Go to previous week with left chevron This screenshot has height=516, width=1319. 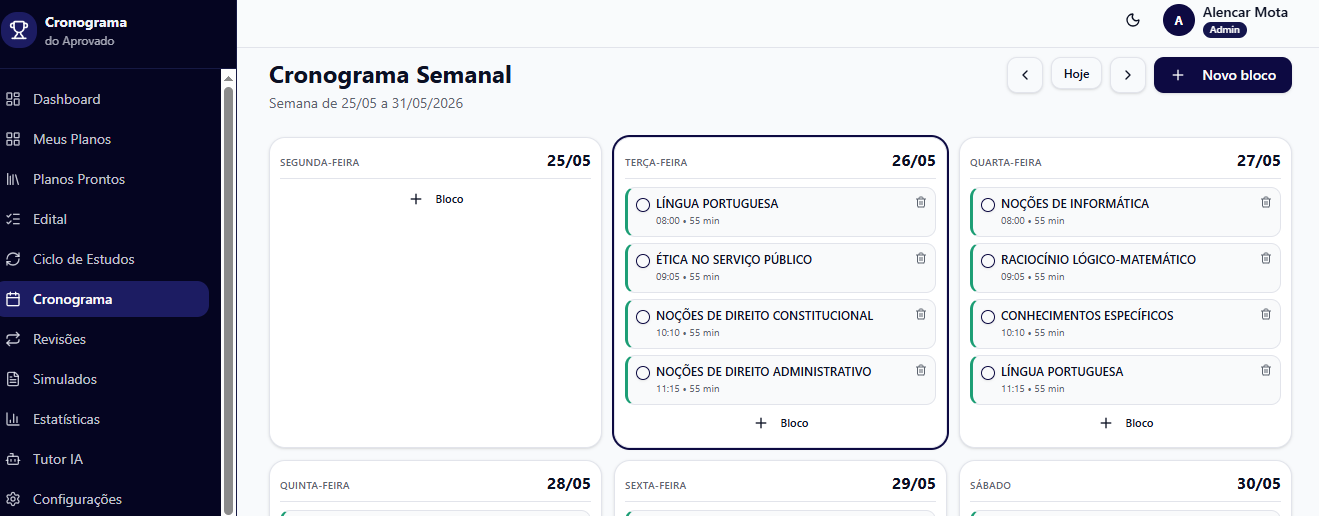[x=1025, y=75]
